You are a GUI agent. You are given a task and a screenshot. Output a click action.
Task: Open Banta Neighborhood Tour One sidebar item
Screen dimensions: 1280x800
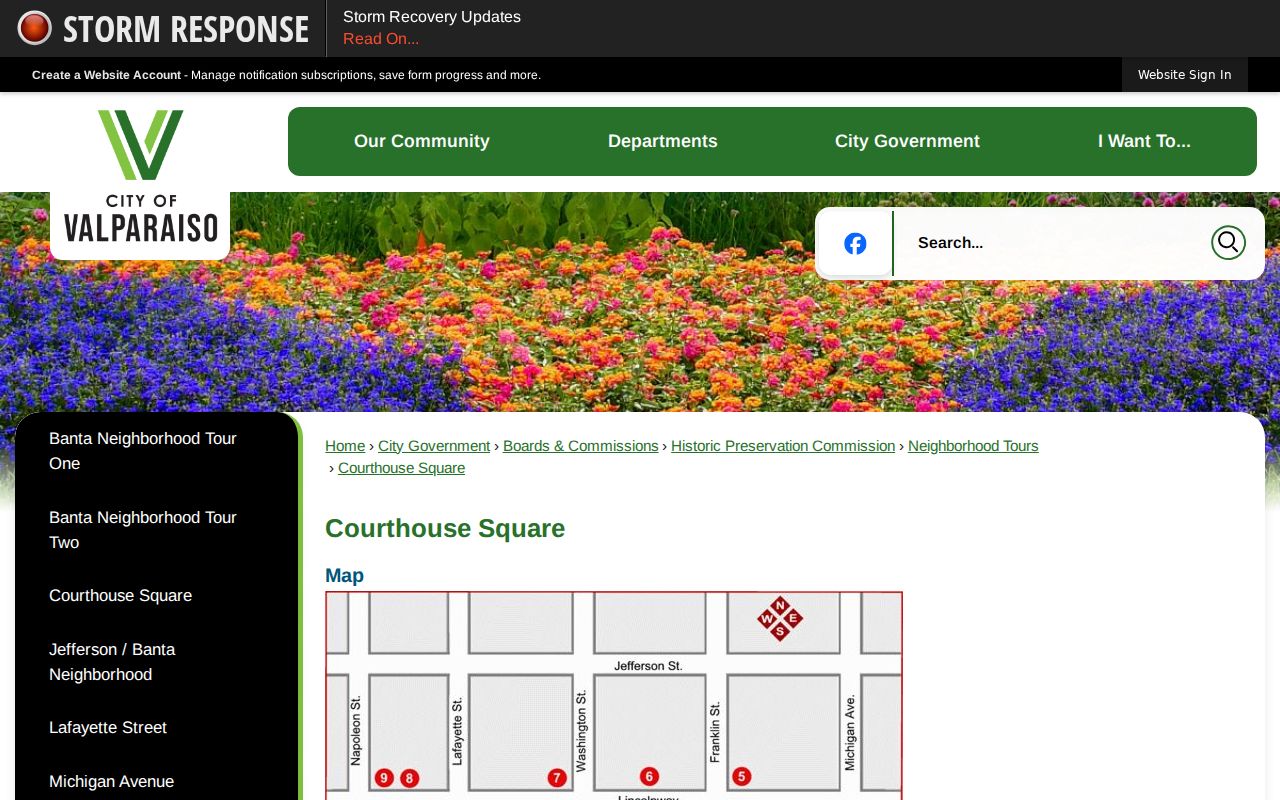tap(157, 451)
